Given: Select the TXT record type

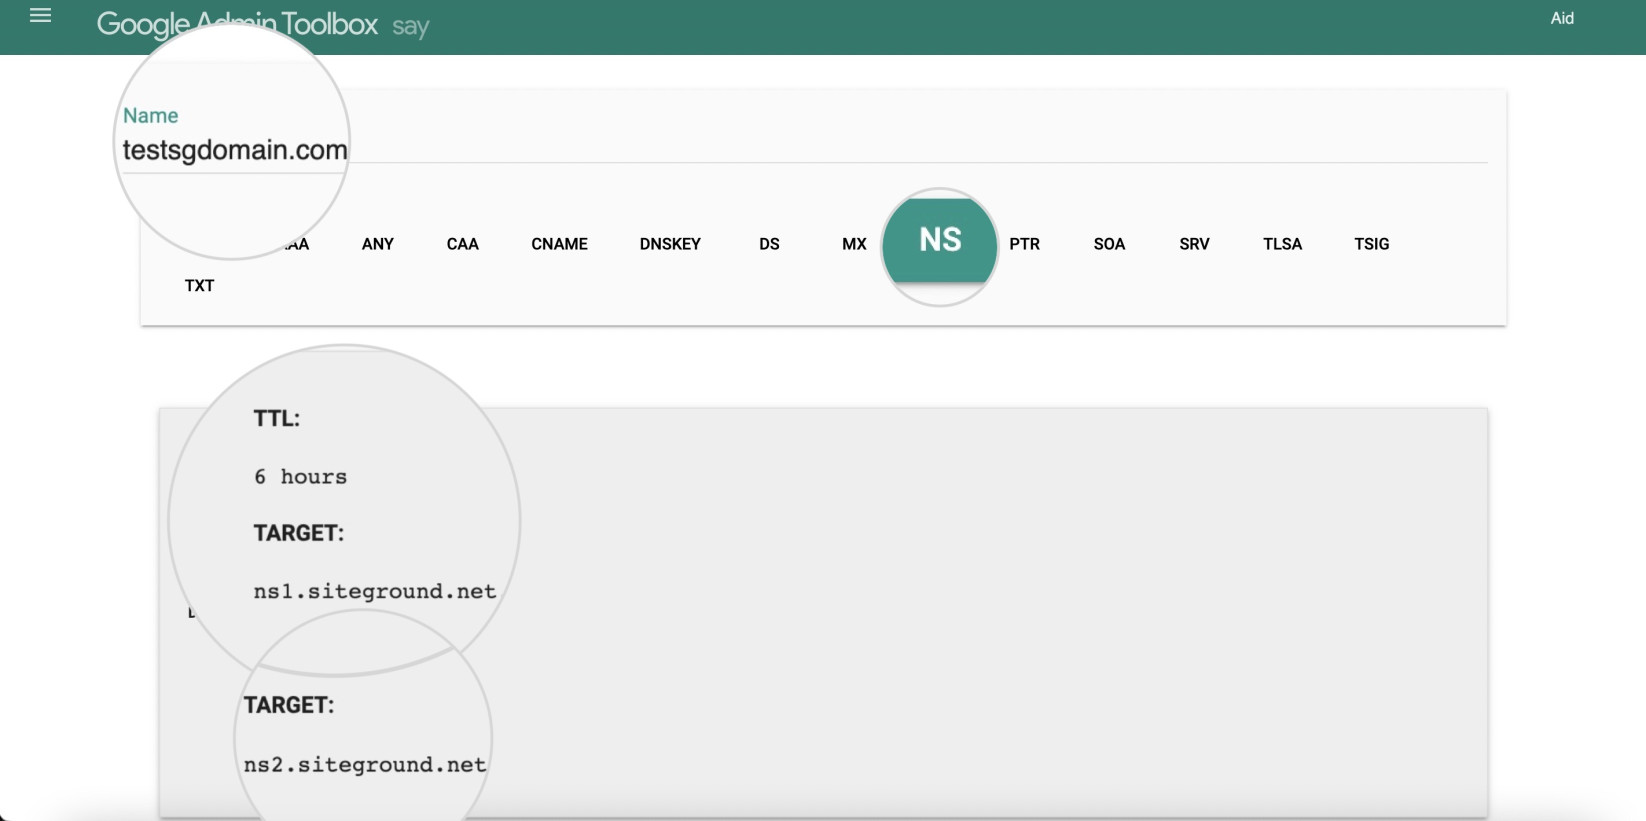Looking at the screenshot, I should coord(199,286).
